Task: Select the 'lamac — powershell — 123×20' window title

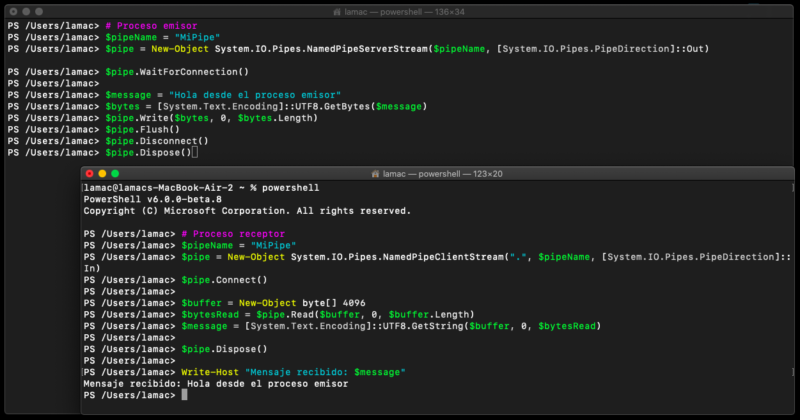Action: [442, 174]
